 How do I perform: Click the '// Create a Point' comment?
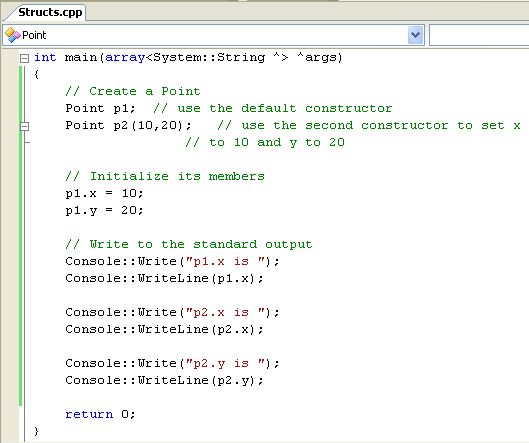pyautogui.click(x=133, y=91)
